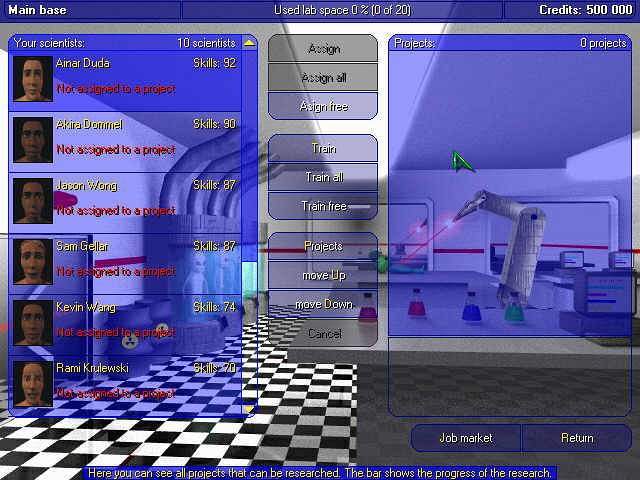The image size is (640, 480).
Task: Select Kevin Wang's portrait
Action: [33, 323]
